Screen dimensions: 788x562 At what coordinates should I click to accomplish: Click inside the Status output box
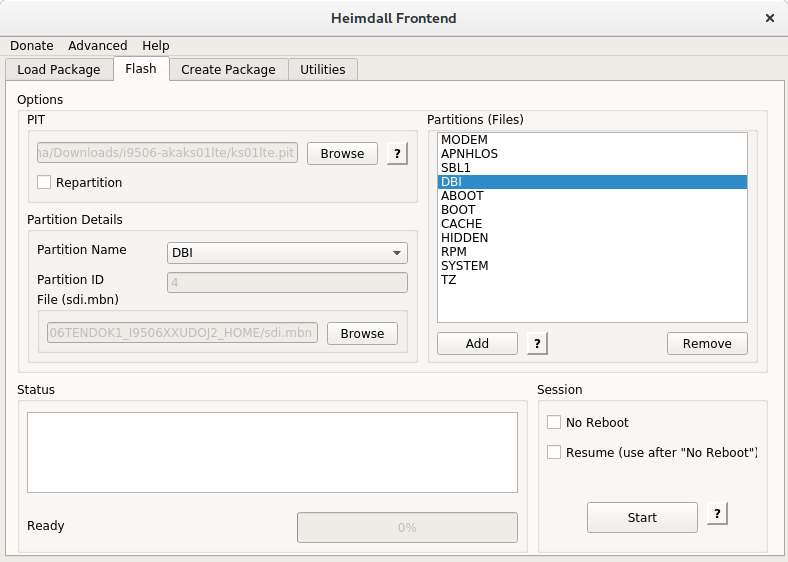tap(272, 452)
